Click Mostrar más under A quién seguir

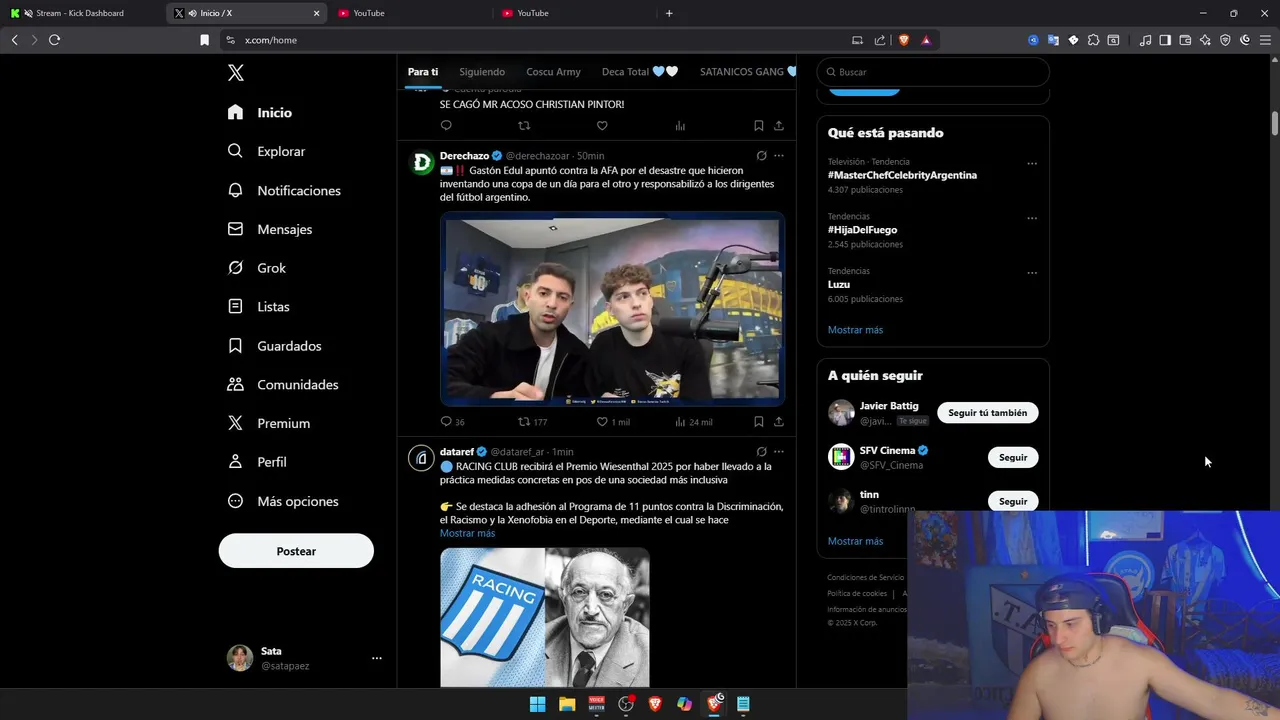[855, 541]
